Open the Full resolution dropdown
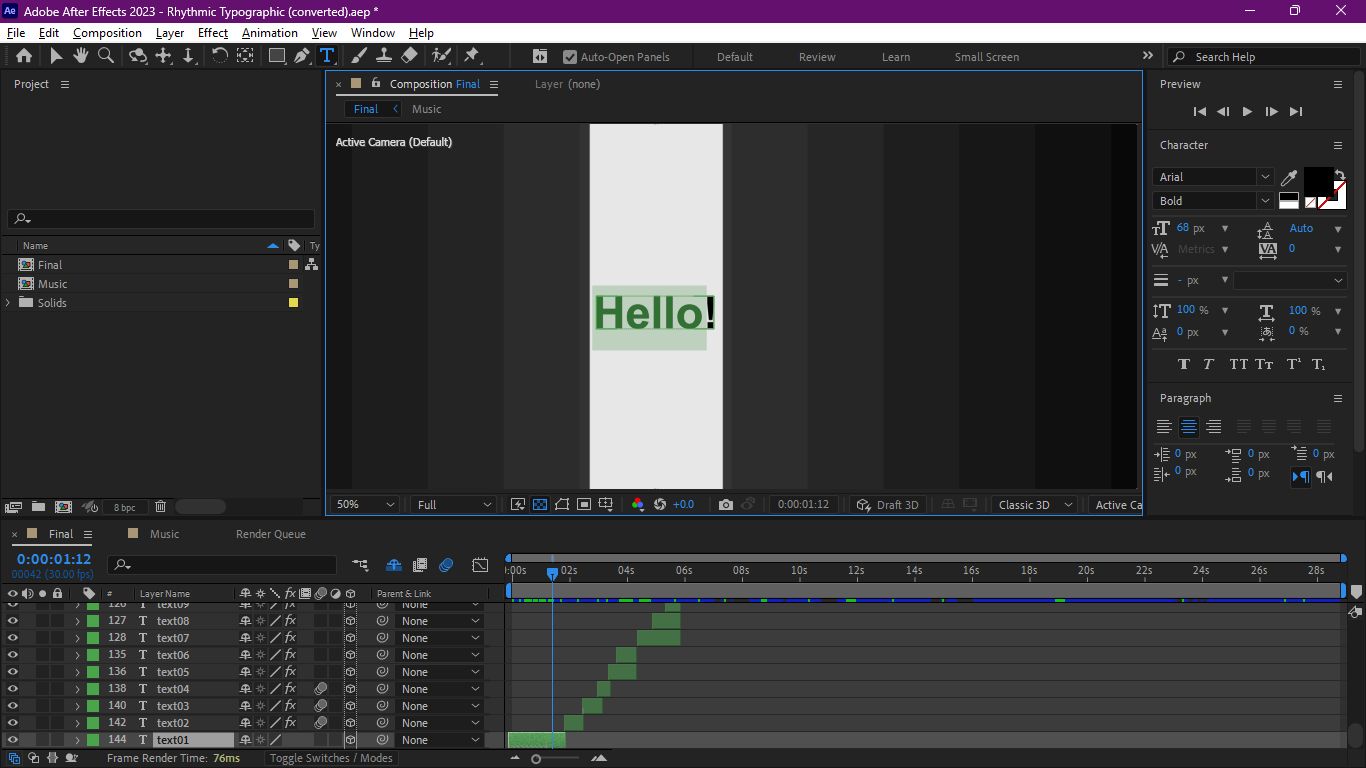The width and height of the screenshot is (1366, 768). pos(452,505)
